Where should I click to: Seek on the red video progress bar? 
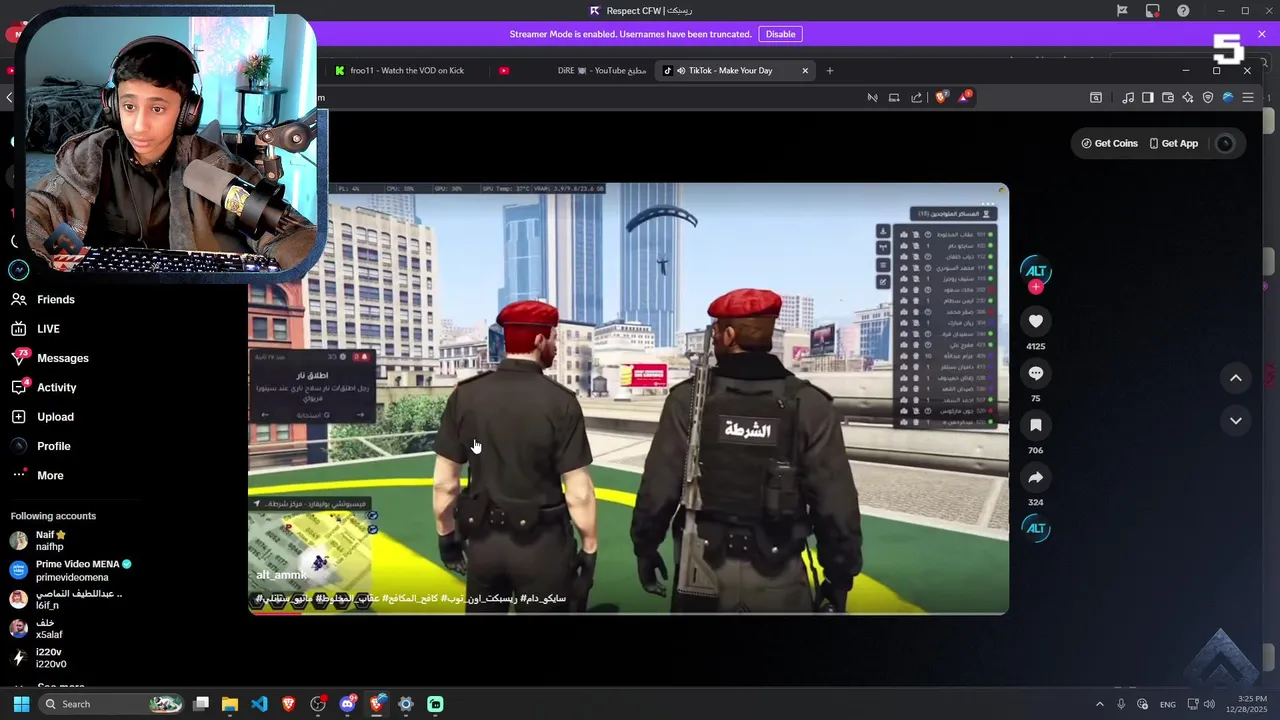pyautogui.click(x=628, y=612)
